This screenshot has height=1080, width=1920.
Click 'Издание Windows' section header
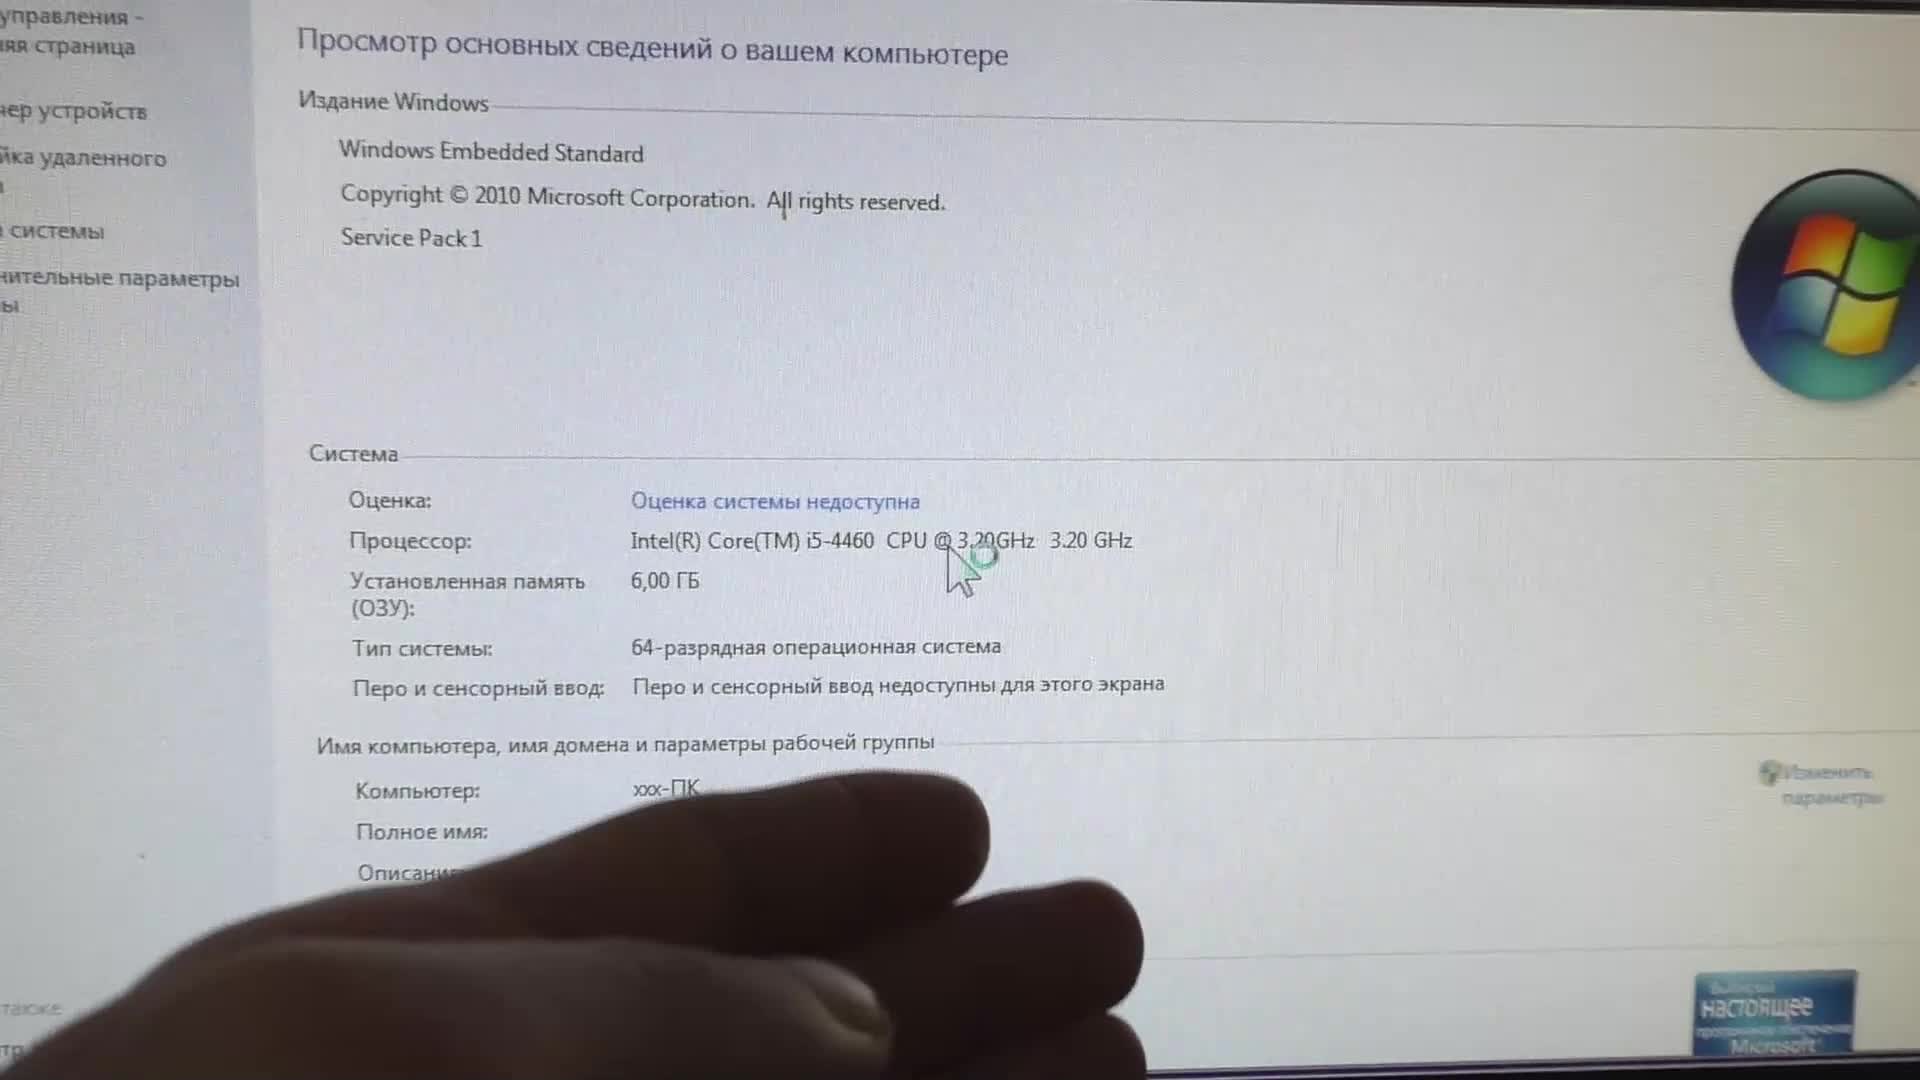tap(392, 102)
